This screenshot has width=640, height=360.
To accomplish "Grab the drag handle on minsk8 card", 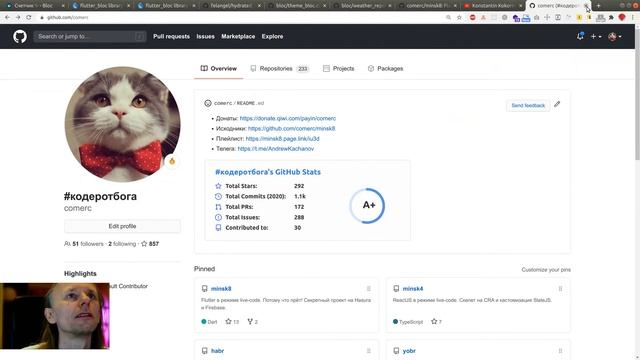I will (369, 289).
